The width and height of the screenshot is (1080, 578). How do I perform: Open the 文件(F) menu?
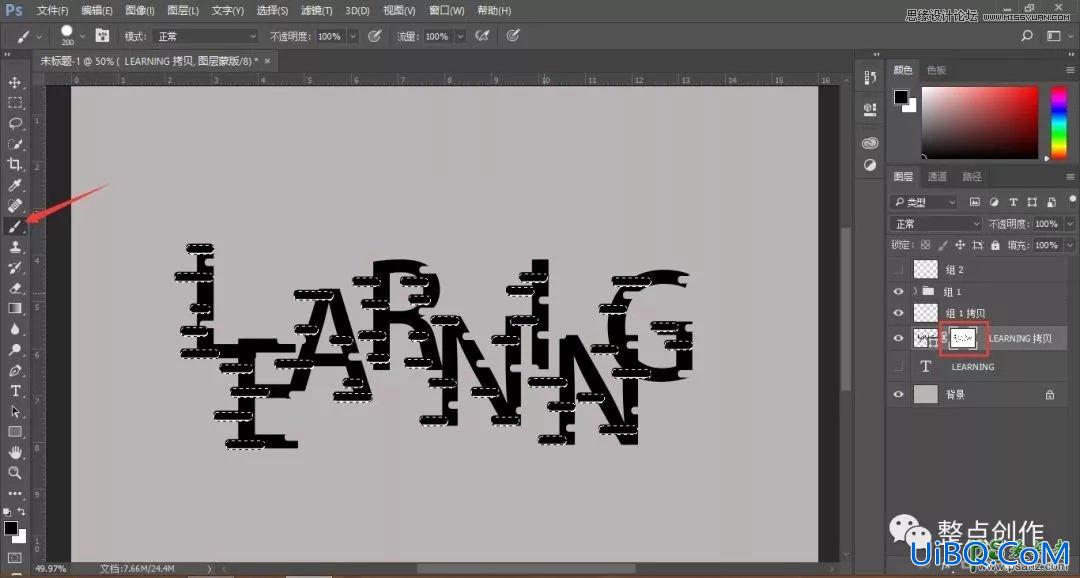(x=52, y=11)
